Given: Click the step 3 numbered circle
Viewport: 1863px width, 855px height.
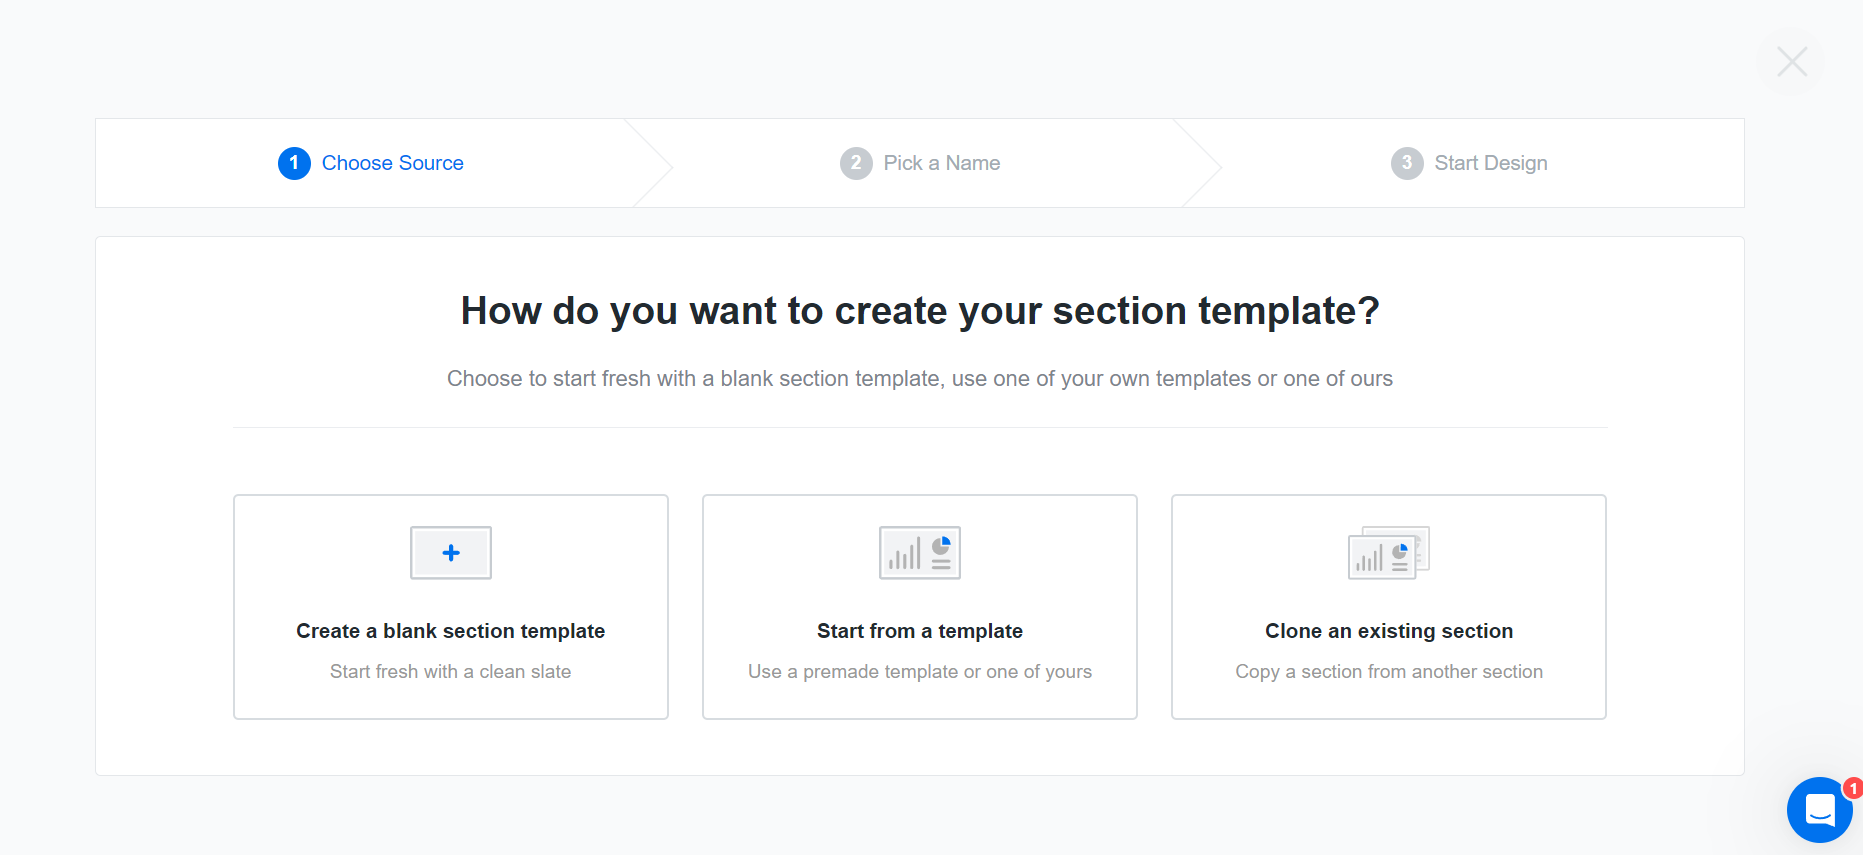Looking at the screenshot, I should 1407,163.
